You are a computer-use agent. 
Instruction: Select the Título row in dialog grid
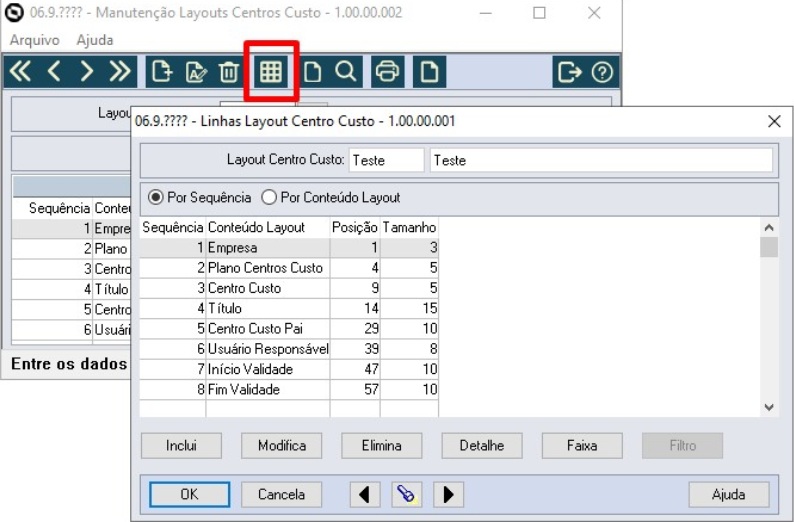tap(289, 308)
